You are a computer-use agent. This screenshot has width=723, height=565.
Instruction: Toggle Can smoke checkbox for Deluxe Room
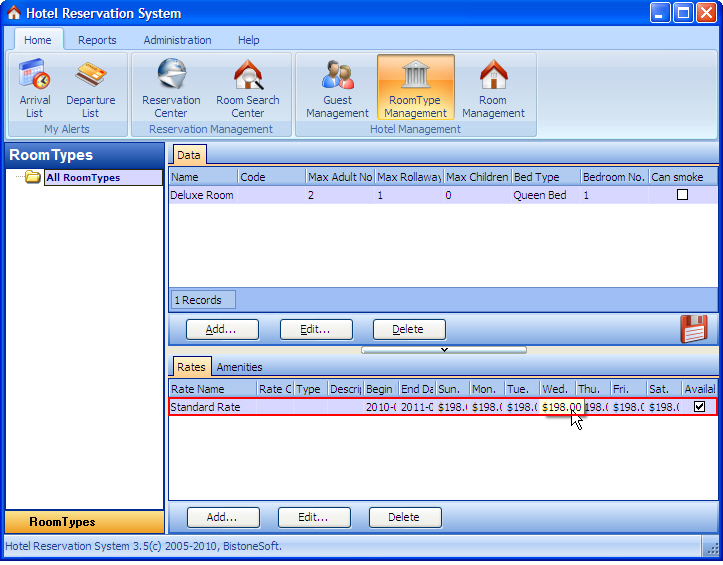pyautogui.click(x=682, y=195)
